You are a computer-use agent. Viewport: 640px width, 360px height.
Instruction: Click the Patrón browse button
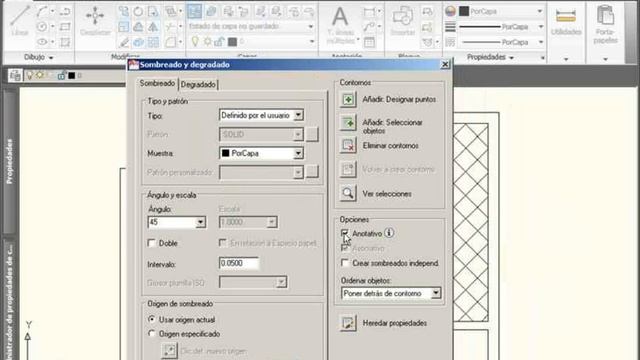(312, 134)
